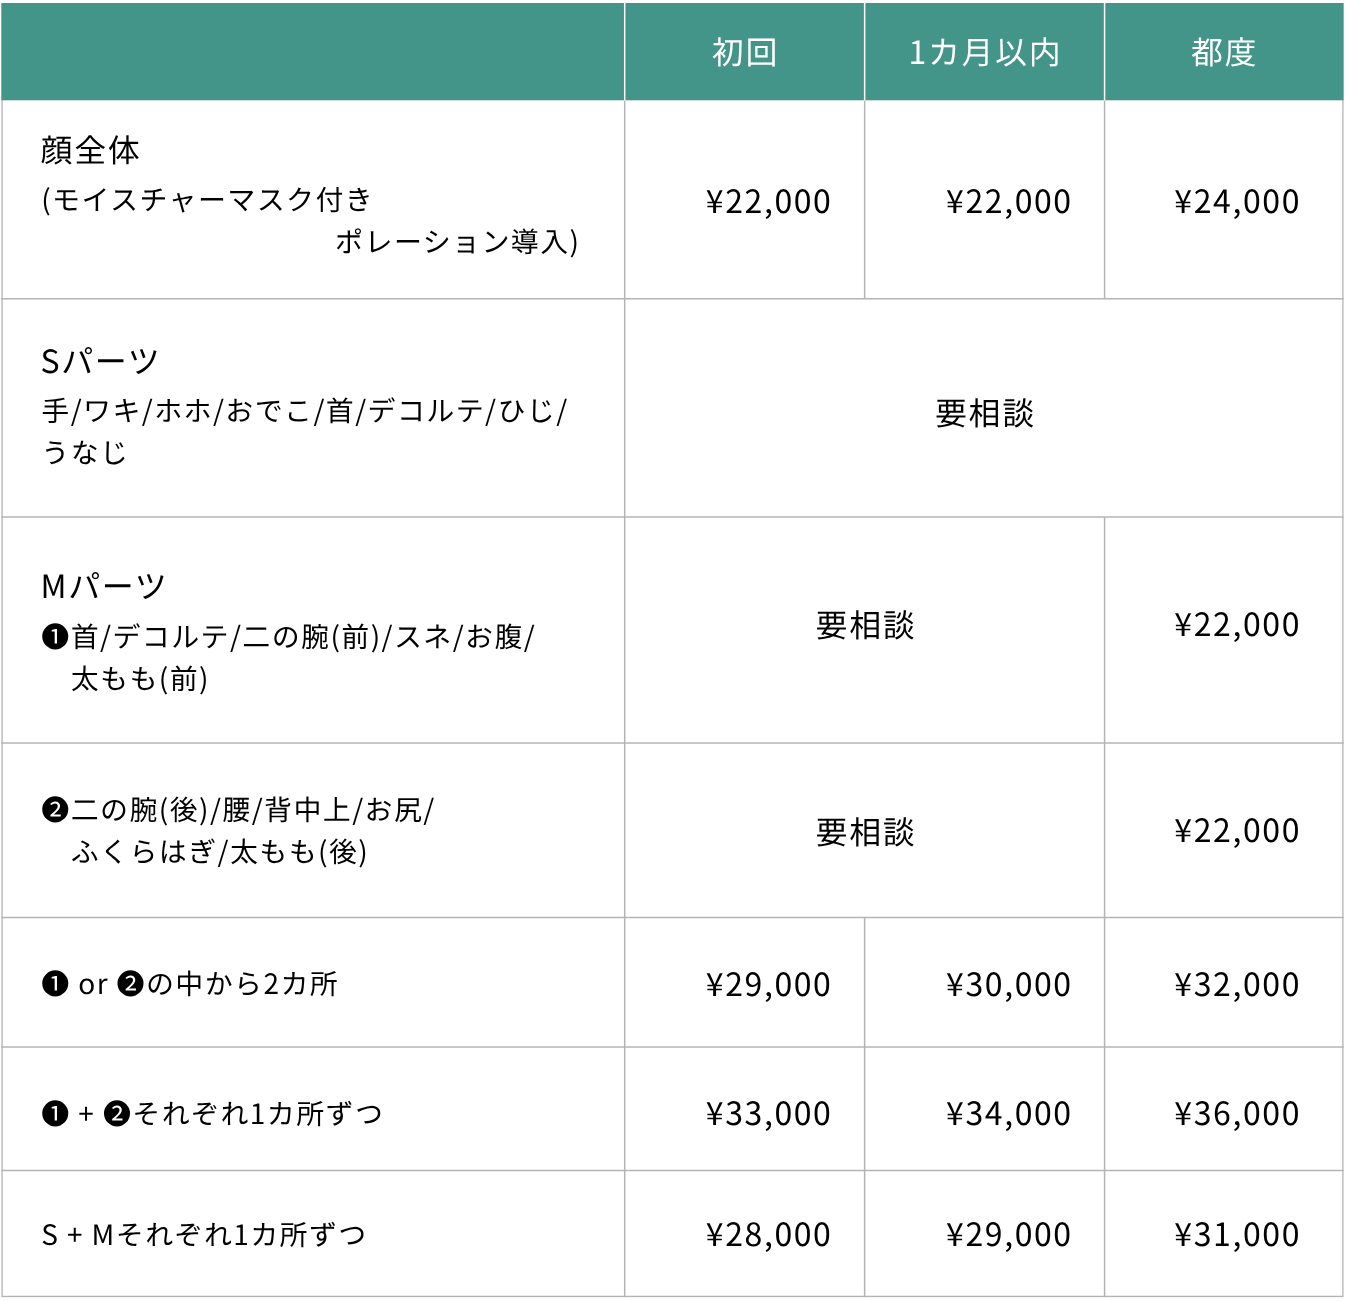Click the 都度 column header
The height and width of the screenshot is (1301, 1347).
1223,52
